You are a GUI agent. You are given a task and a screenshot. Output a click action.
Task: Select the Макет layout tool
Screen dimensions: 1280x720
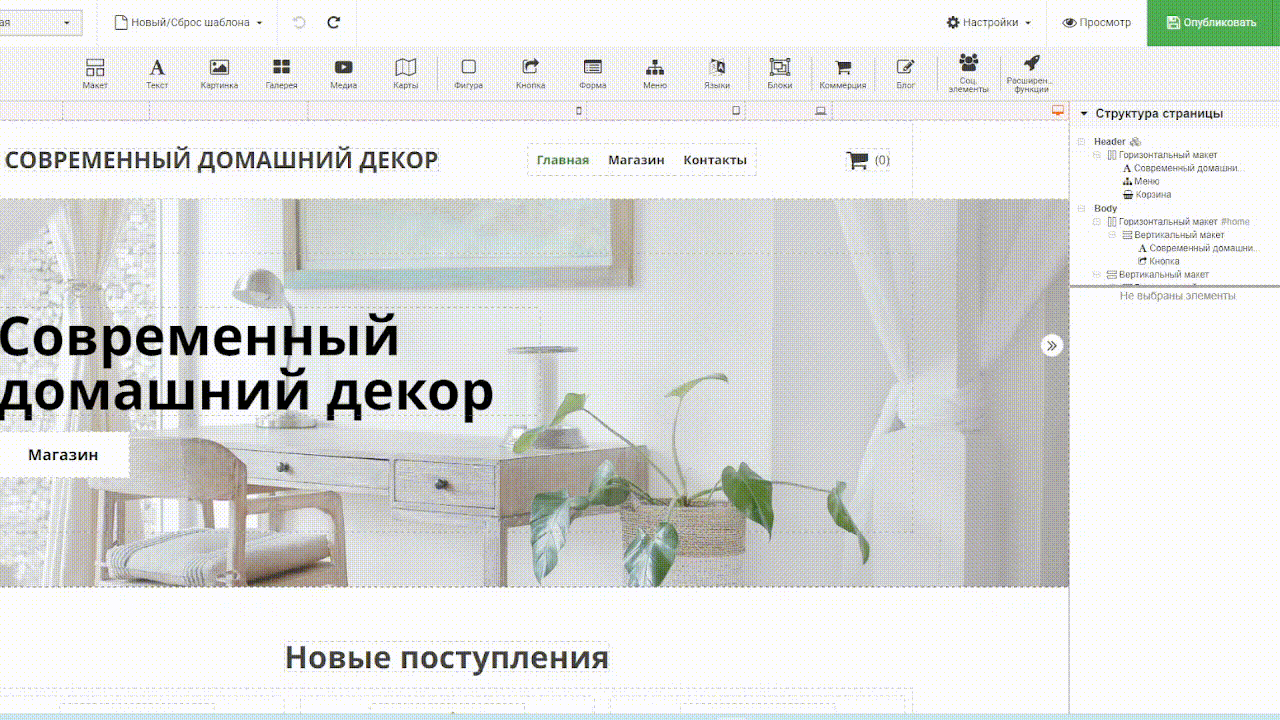pyautogui.click(x=95, y=73)
